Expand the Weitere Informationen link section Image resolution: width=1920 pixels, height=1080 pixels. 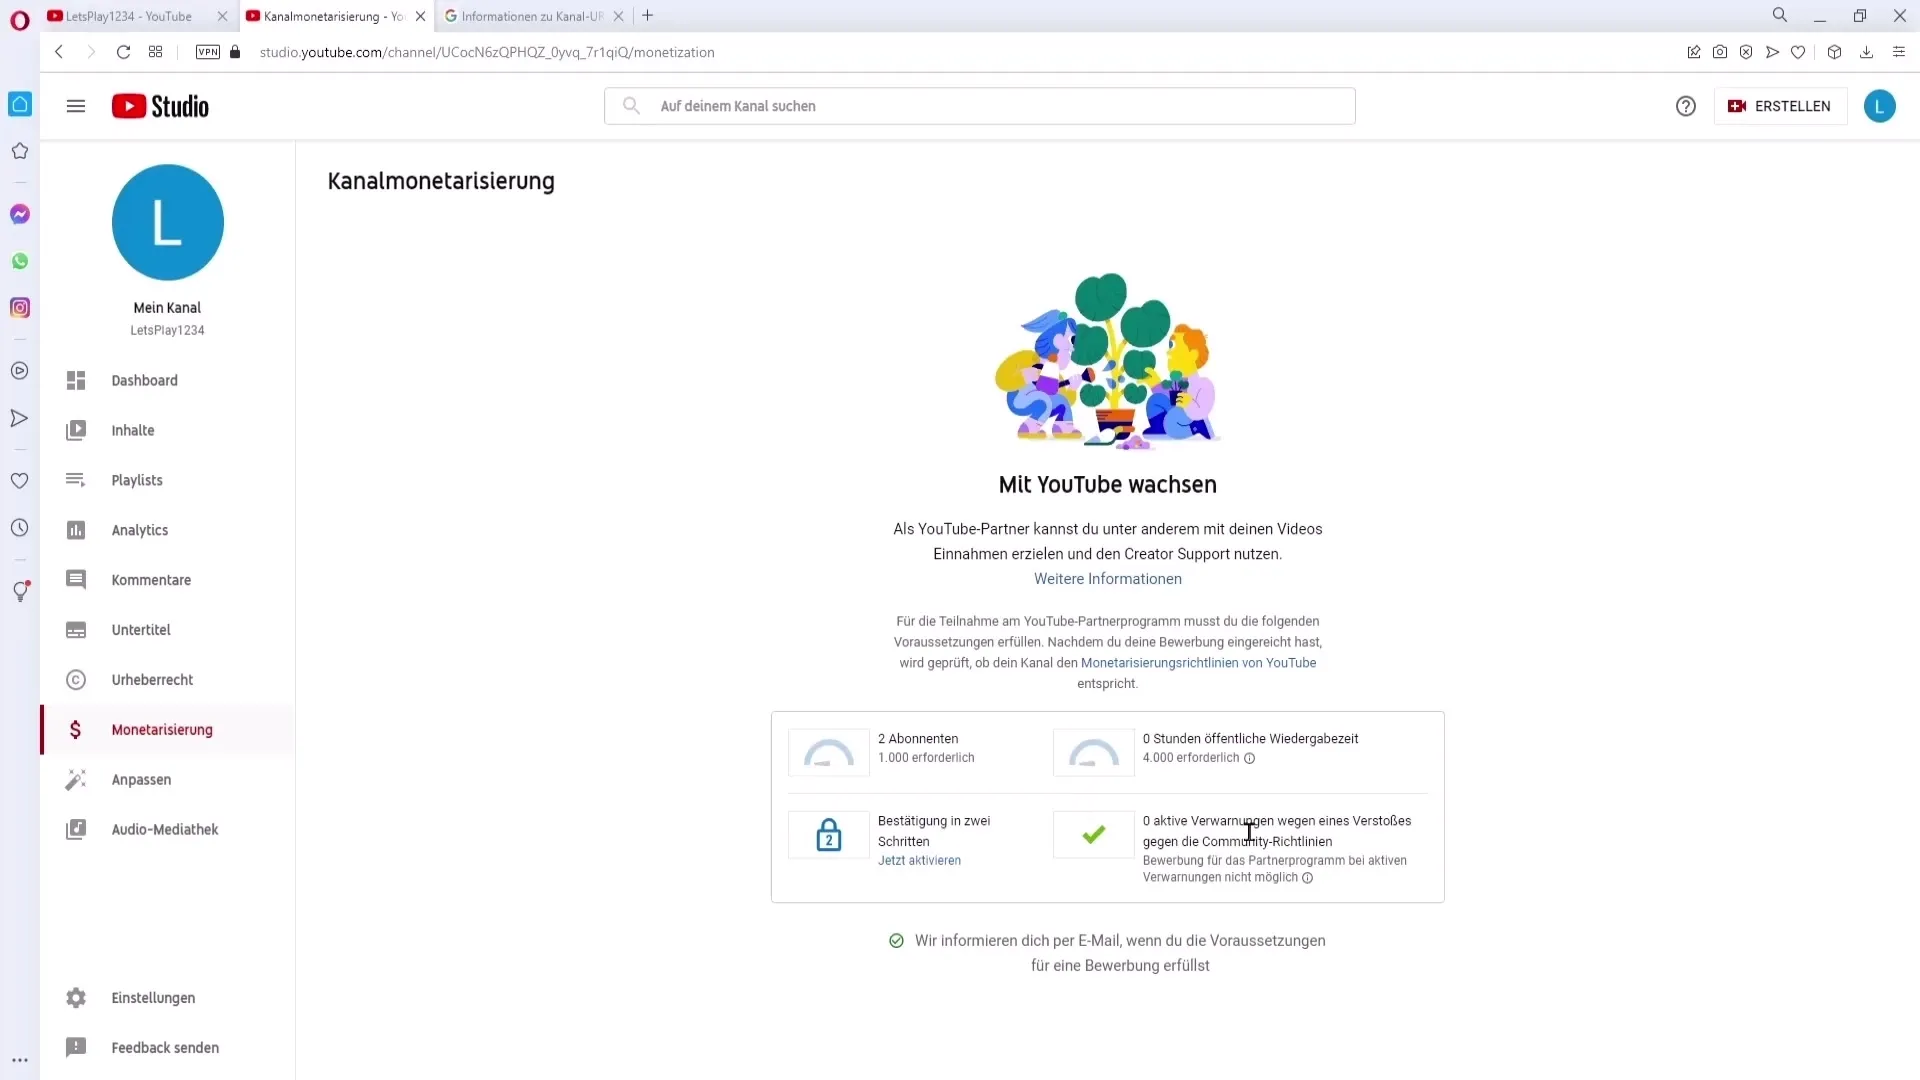pyautogui.click(x=1106, y=578)
